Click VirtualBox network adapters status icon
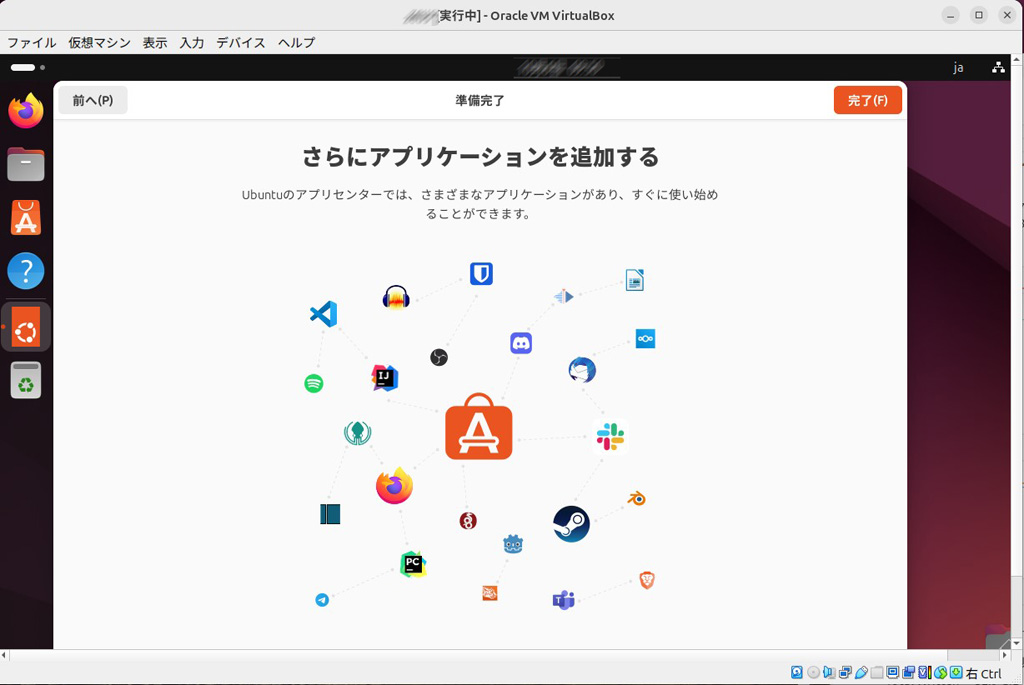Viewport: 1024px width, 685px height. click(x=845, y=673)
